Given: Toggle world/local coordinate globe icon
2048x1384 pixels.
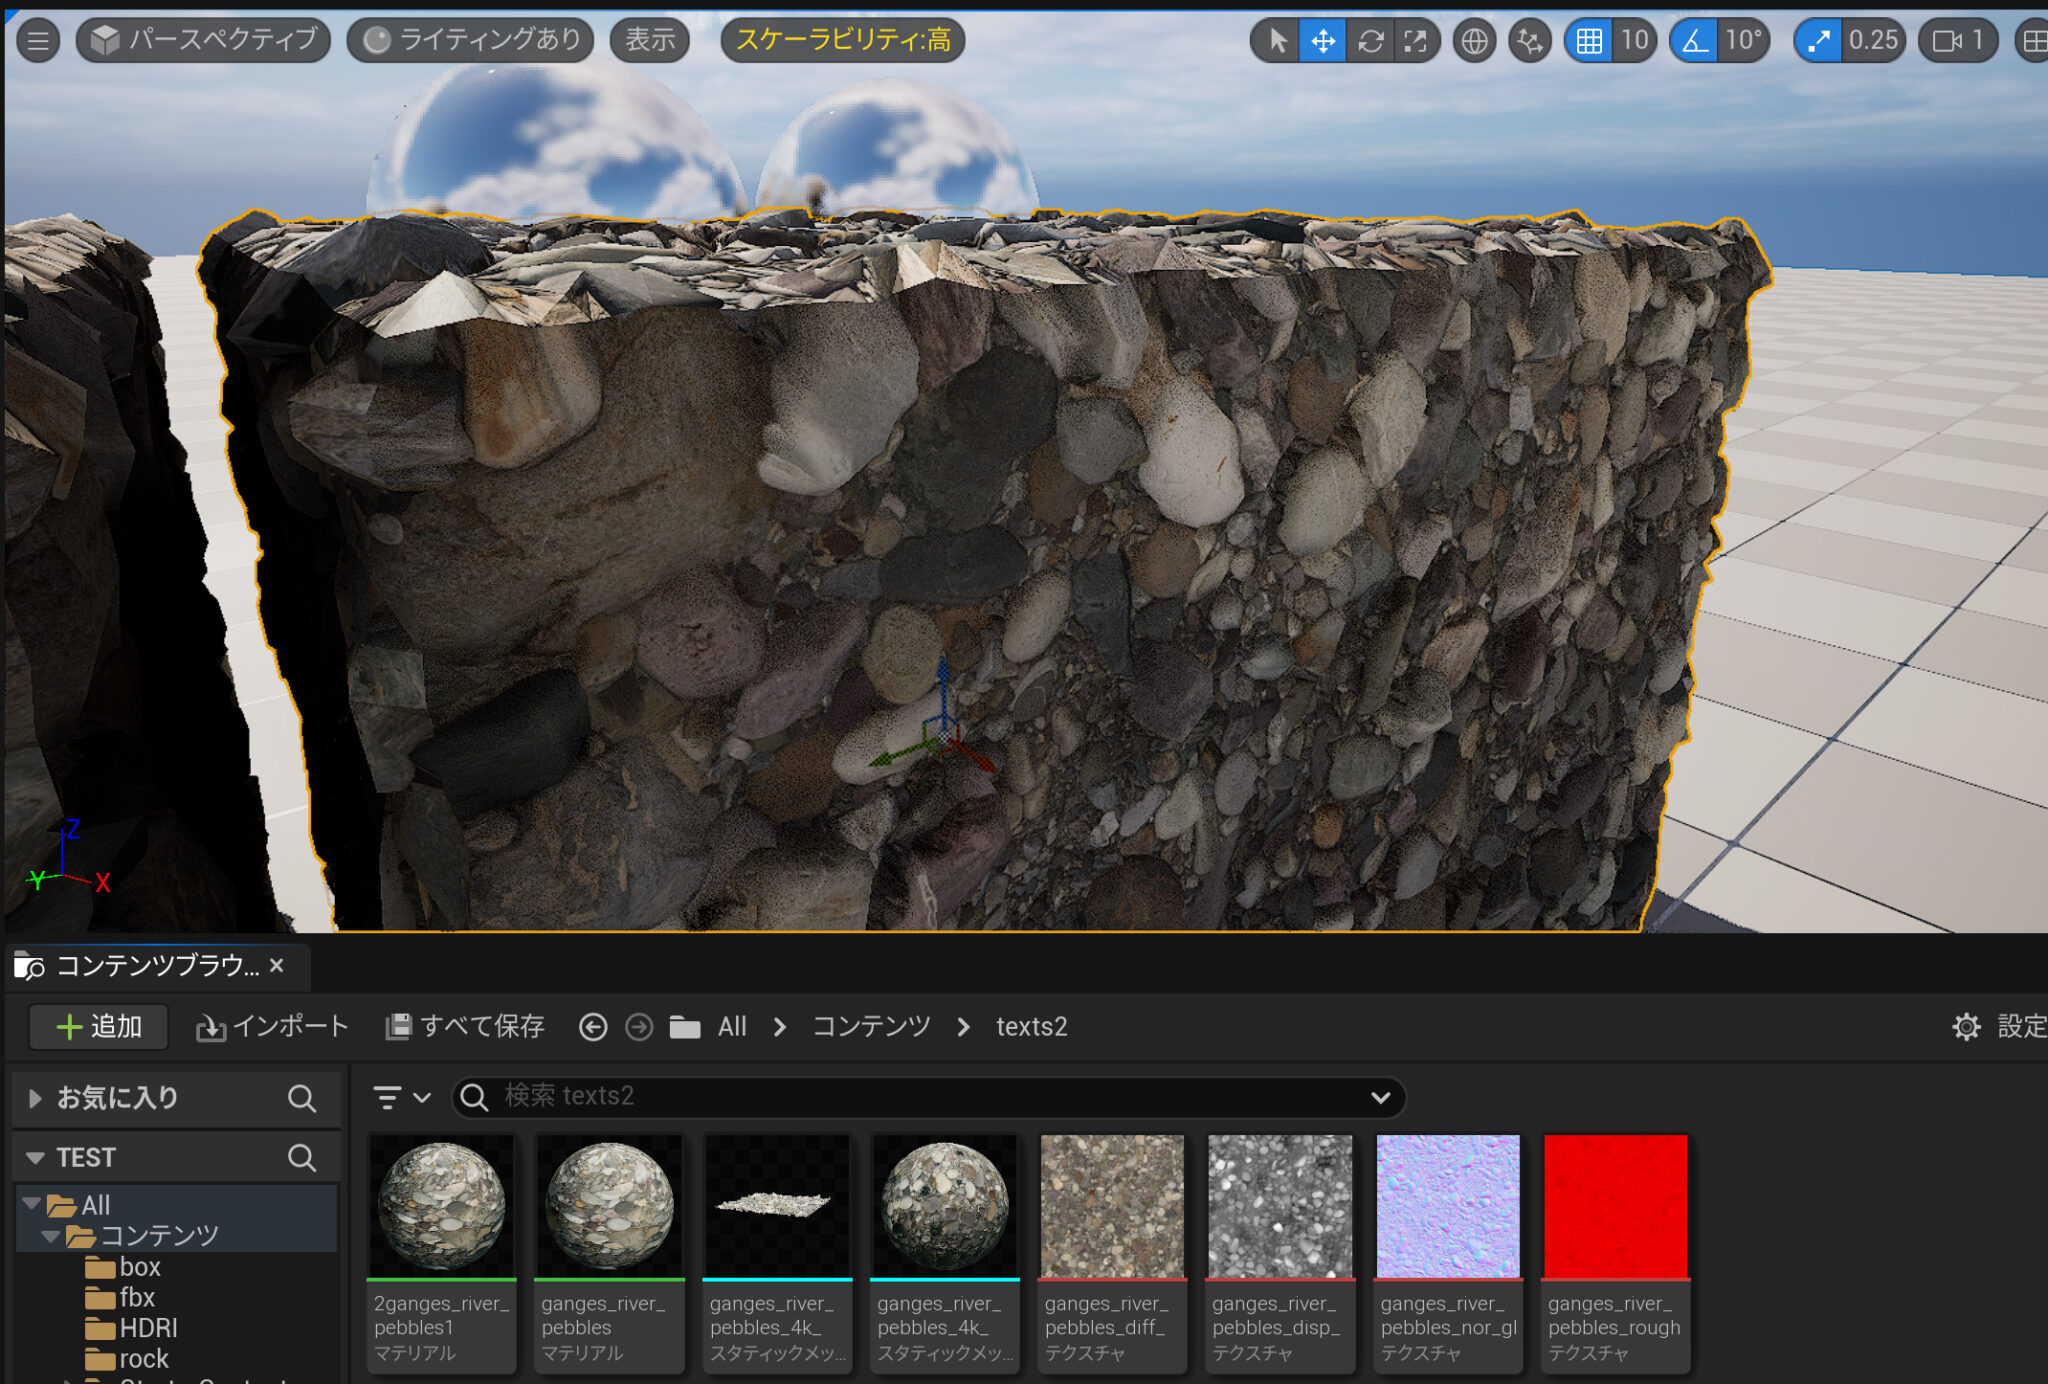Looking at the screenshot, I should tap(1474, 41).
